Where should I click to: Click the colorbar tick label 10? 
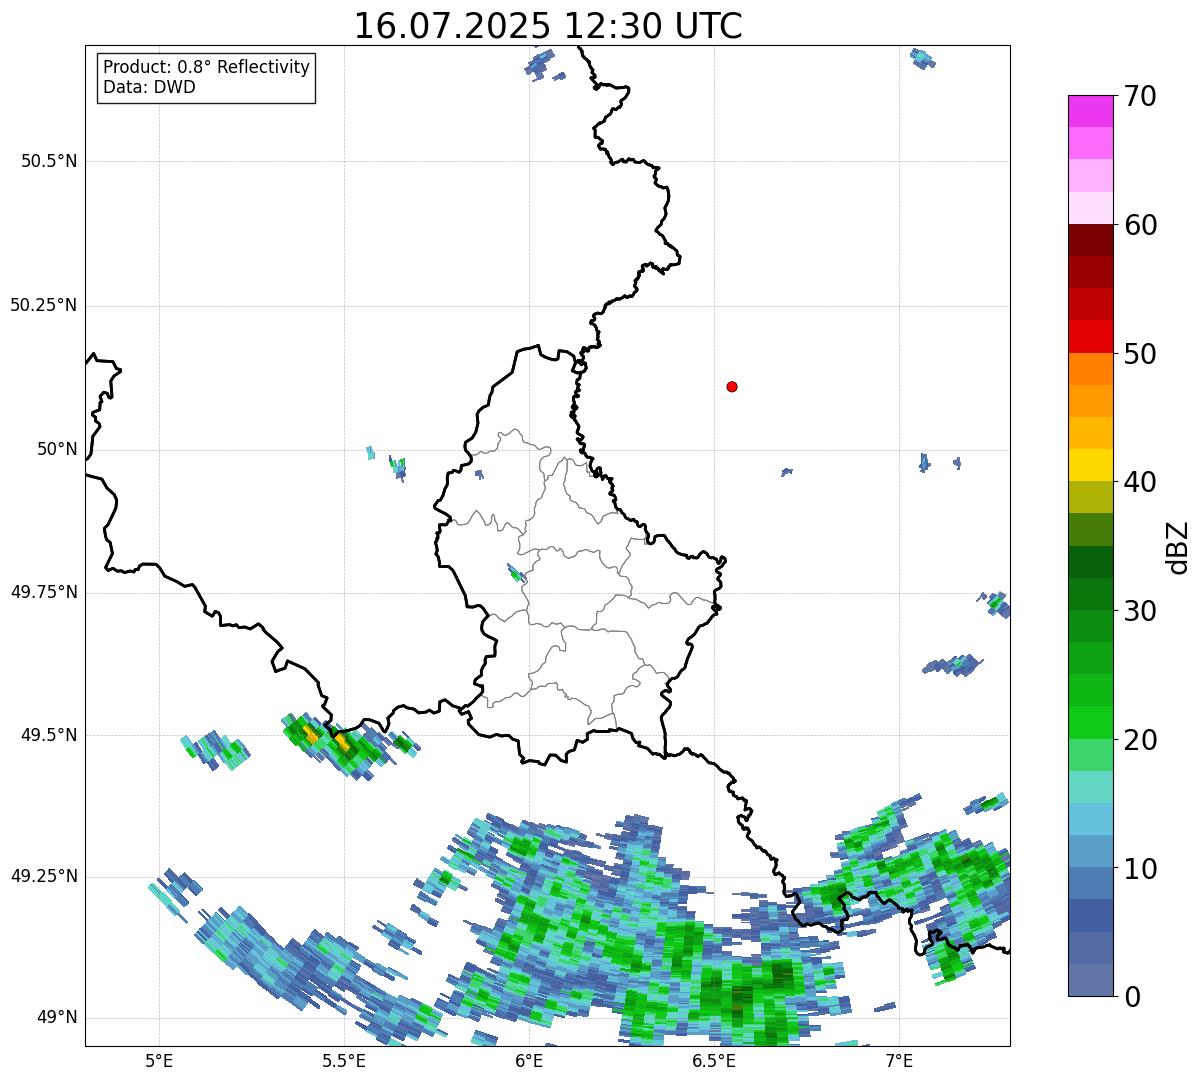click(1141, 869)
